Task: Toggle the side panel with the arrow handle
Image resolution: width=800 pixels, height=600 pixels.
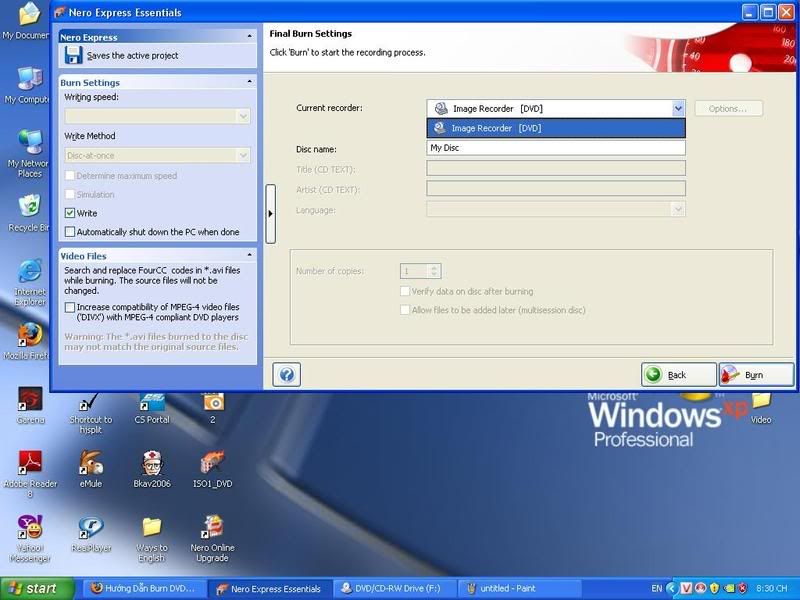Action: tap(270, 214)
